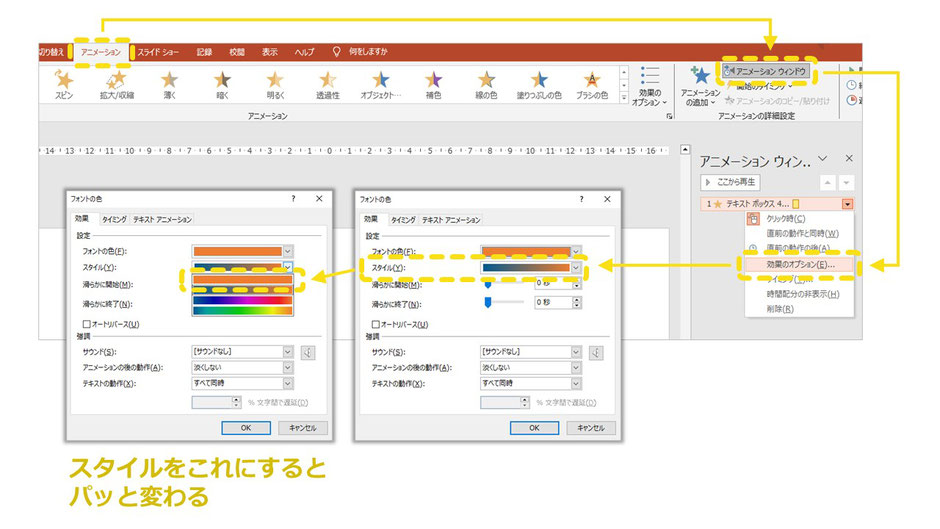Select purple-magenta gradient style in left dropdown
Image resolution: width=940 pixels, height=529 pixels.
pos(242,300)
